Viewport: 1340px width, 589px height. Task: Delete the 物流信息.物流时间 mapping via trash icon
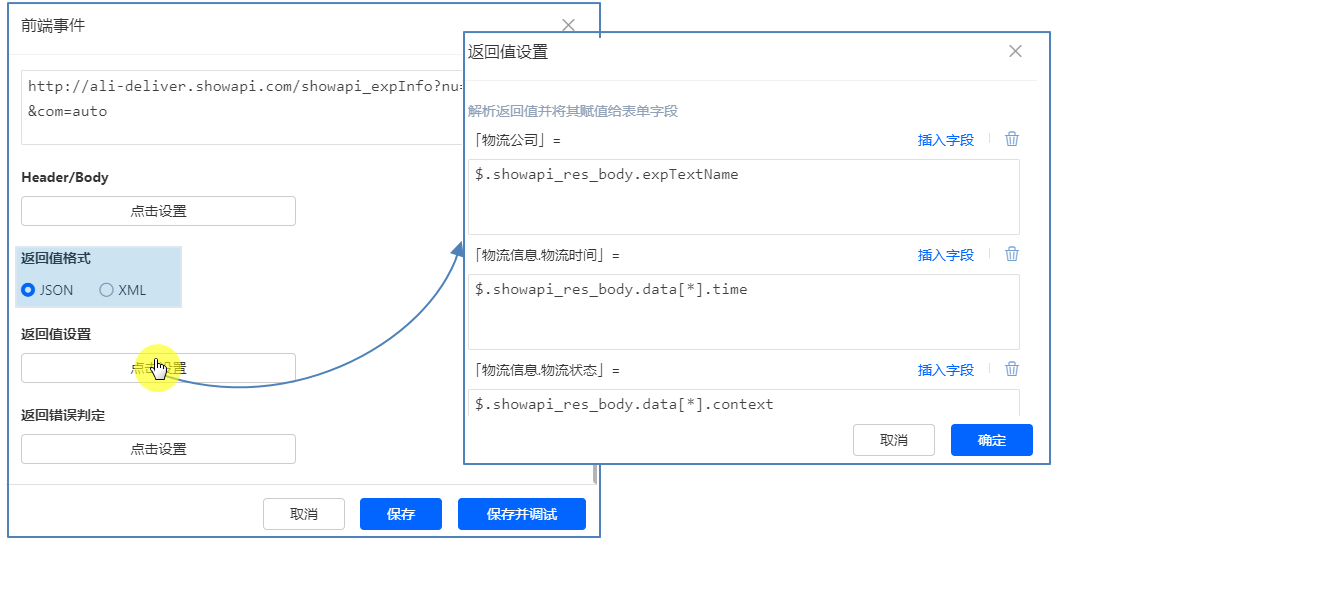click(x=1012, y=254)
